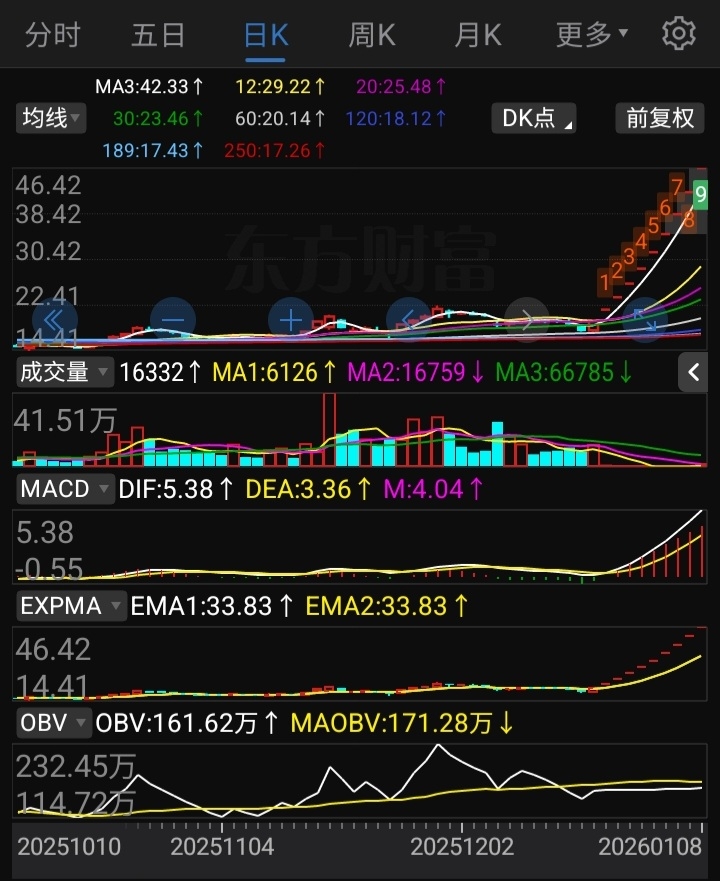Open the 更多 periods dropdown

[x=591, y=35]
